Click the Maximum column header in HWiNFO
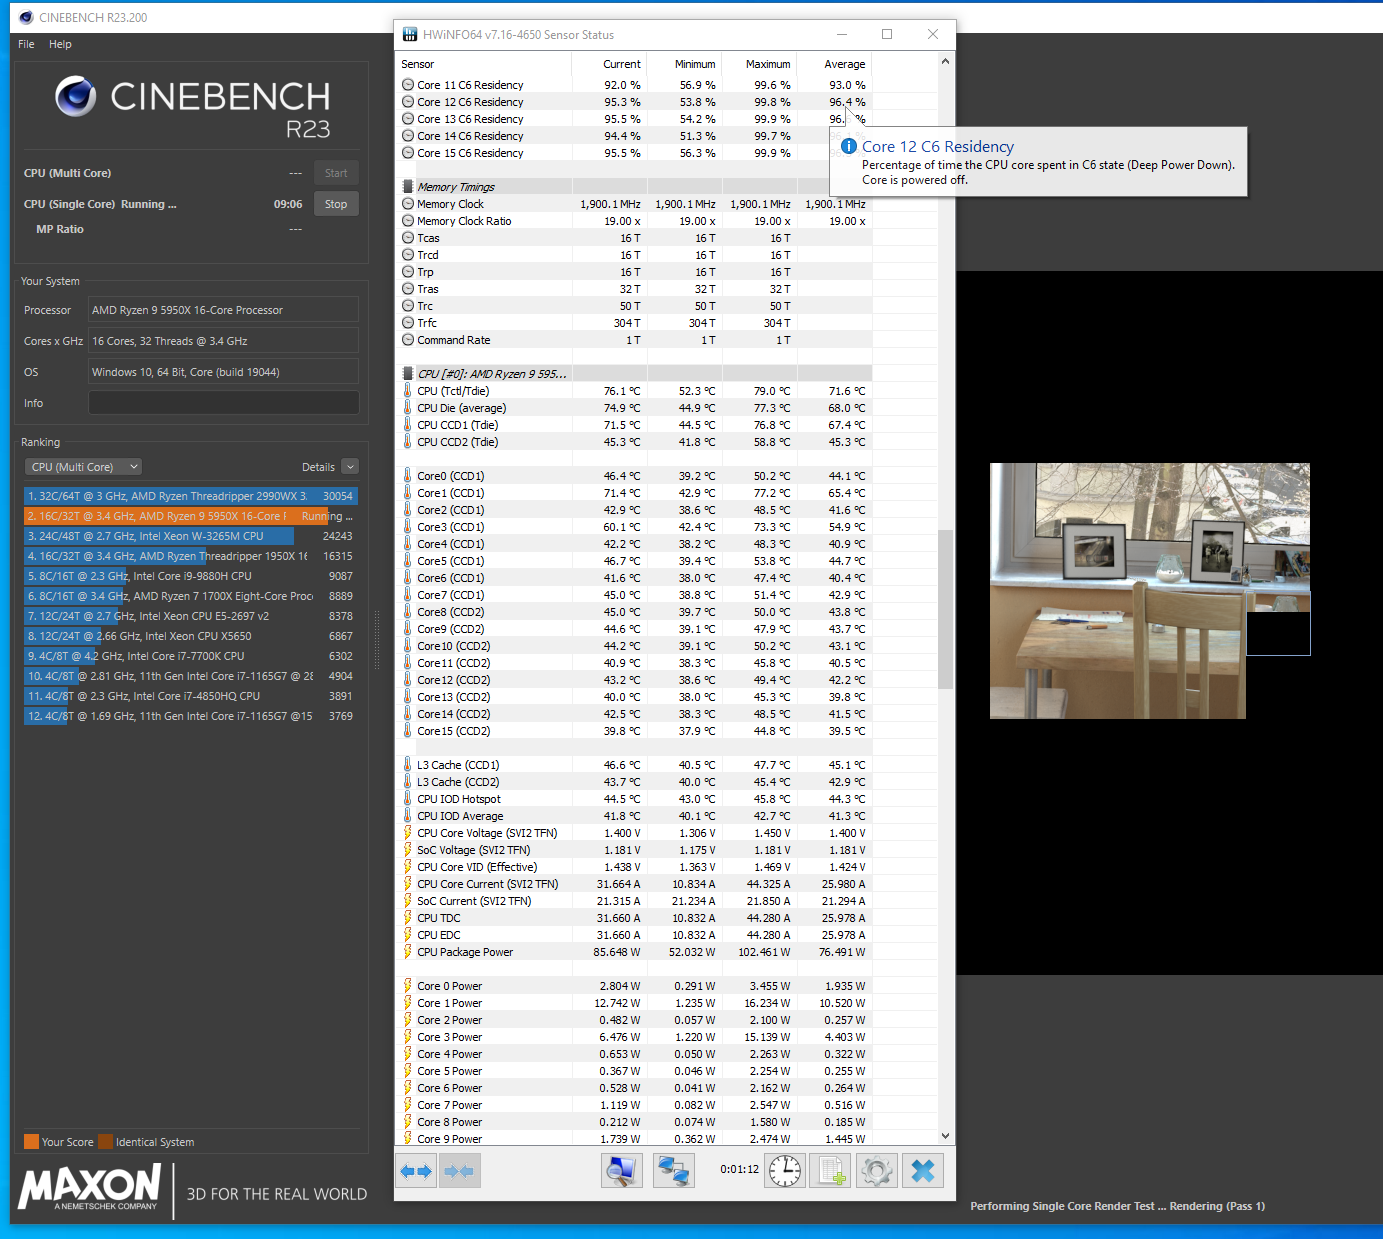This screenshot has height=1239, width=1383. (x=759, y=64)
